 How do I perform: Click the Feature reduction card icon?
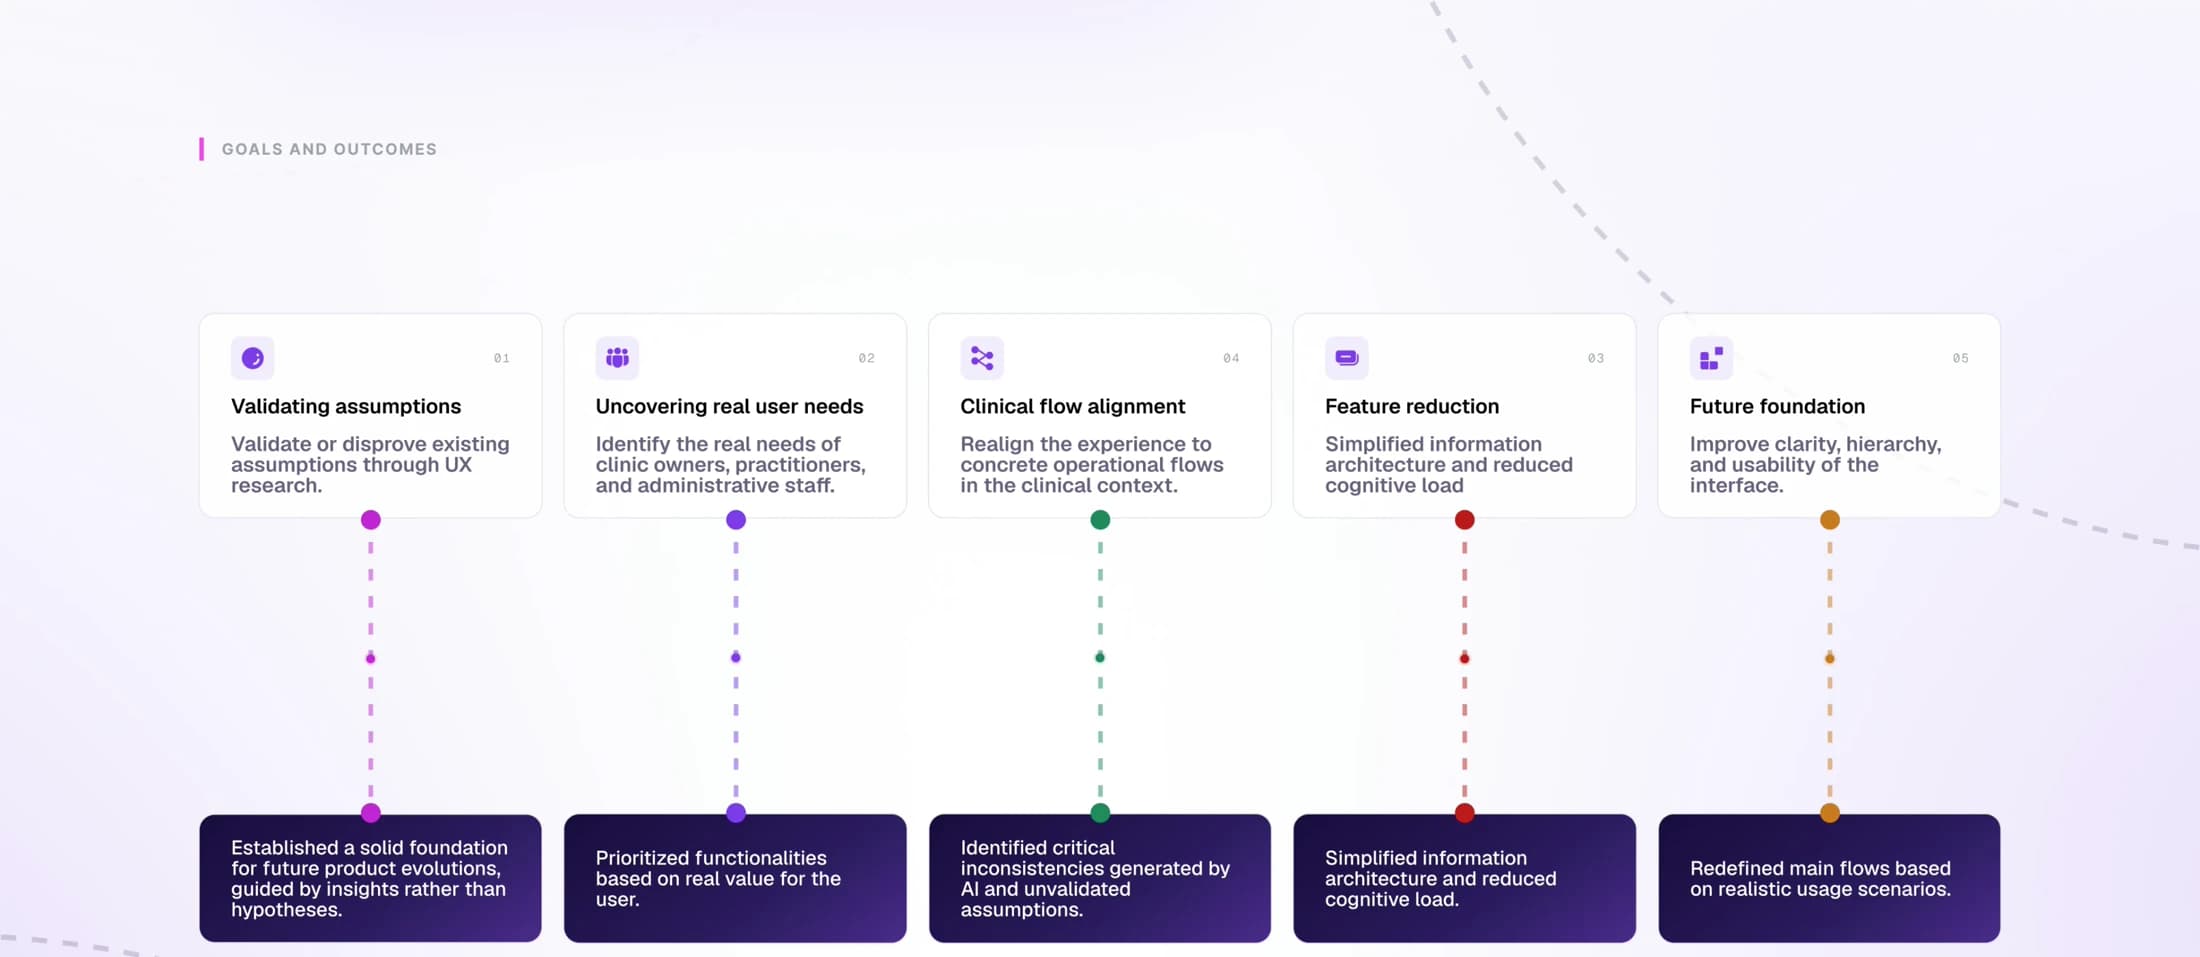click(1347, 358)
